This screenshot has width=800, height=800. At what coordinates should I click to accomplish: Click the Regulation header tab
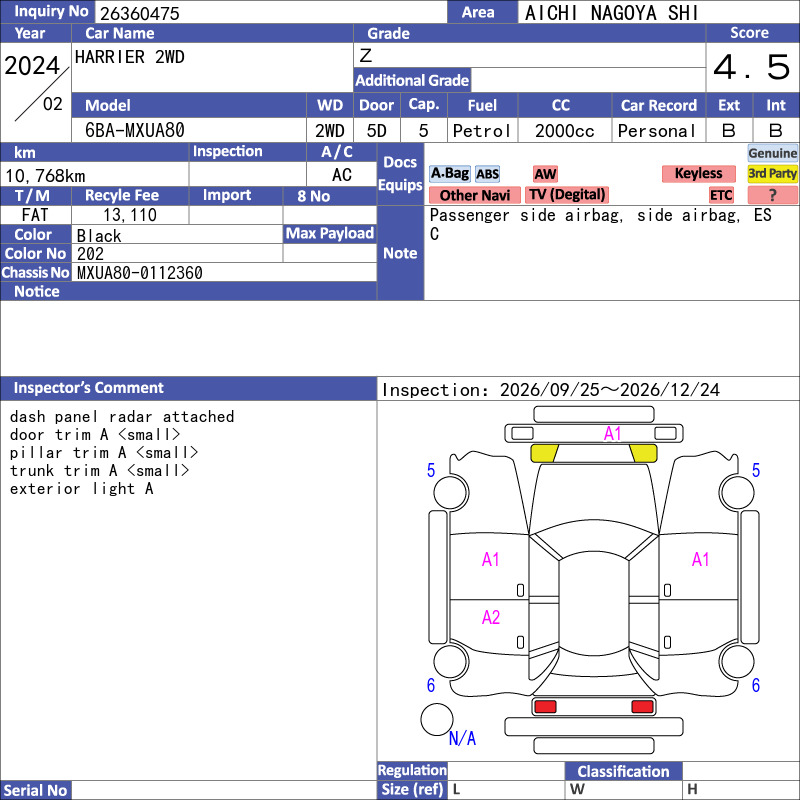tap(412, 770)
